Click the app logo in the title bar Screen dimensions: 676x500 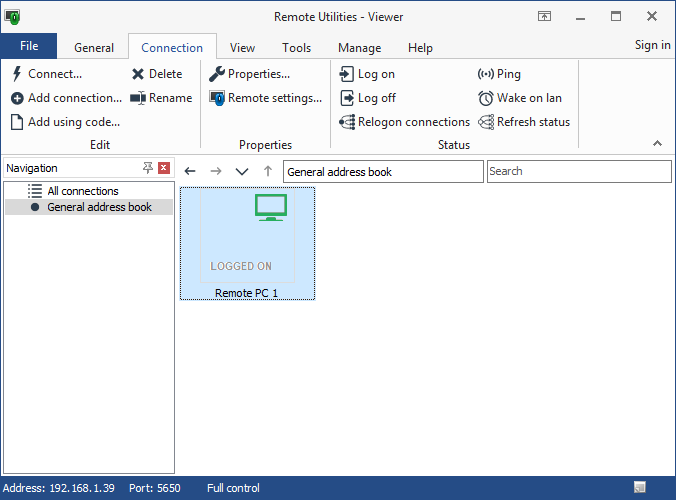coord(13,17)
